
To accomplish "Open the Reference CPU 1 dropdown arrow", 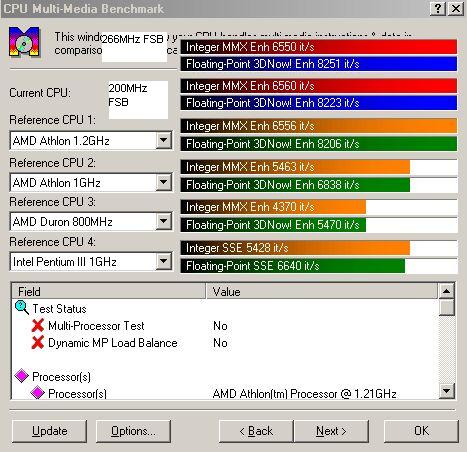I will (163, 140).
